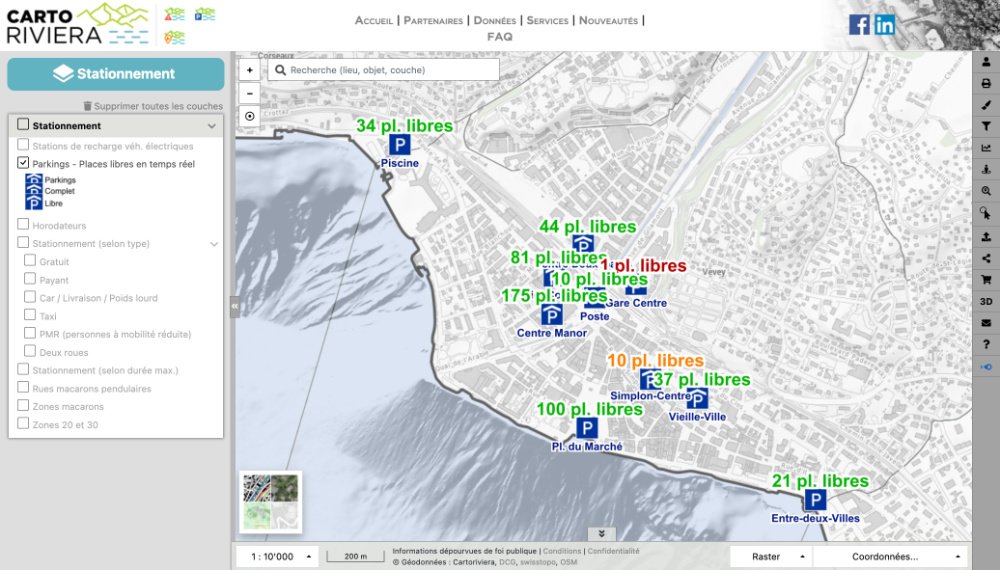Open the print tool in right toolbar
1000x570 pixels.
[x=986, y=83]
